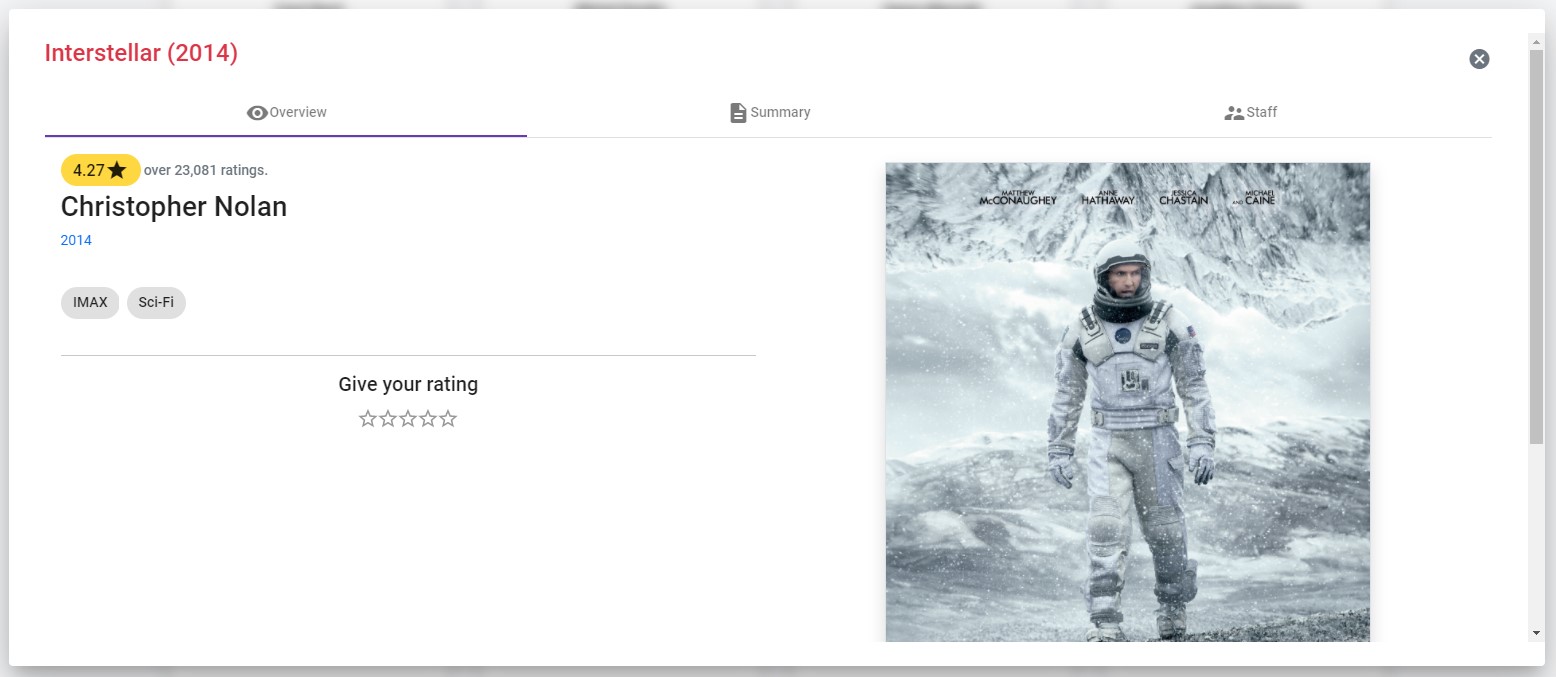Follow the blue 2014 year link
The height and width of the screenshot is (677, 1556).
76,240
